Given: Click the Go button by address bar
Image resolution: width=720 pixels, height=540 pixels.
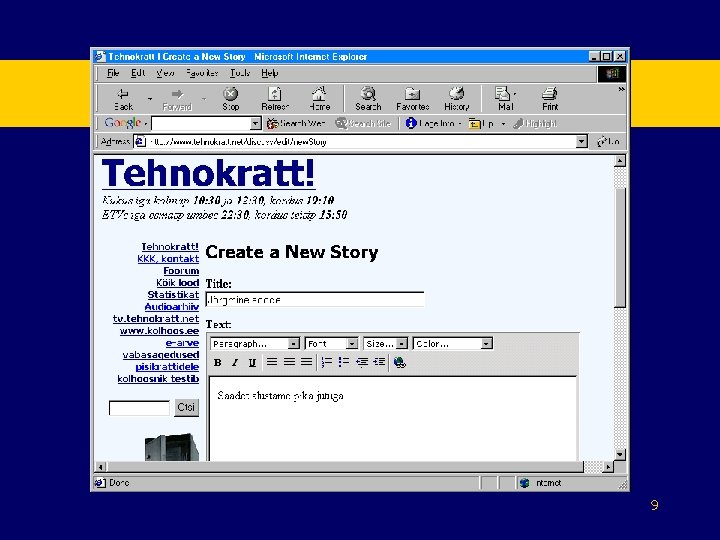Looking at the screenshot, I should [x=608, y=141].
